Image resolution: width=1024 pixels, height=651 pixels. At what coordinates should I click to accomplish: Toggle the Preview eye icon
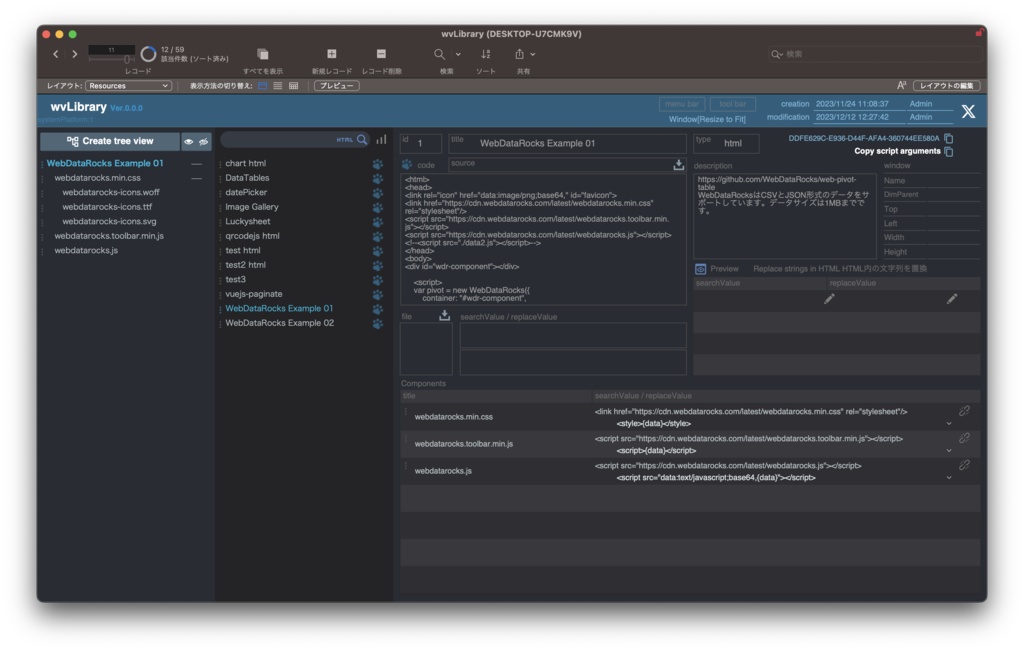(700, 269)
